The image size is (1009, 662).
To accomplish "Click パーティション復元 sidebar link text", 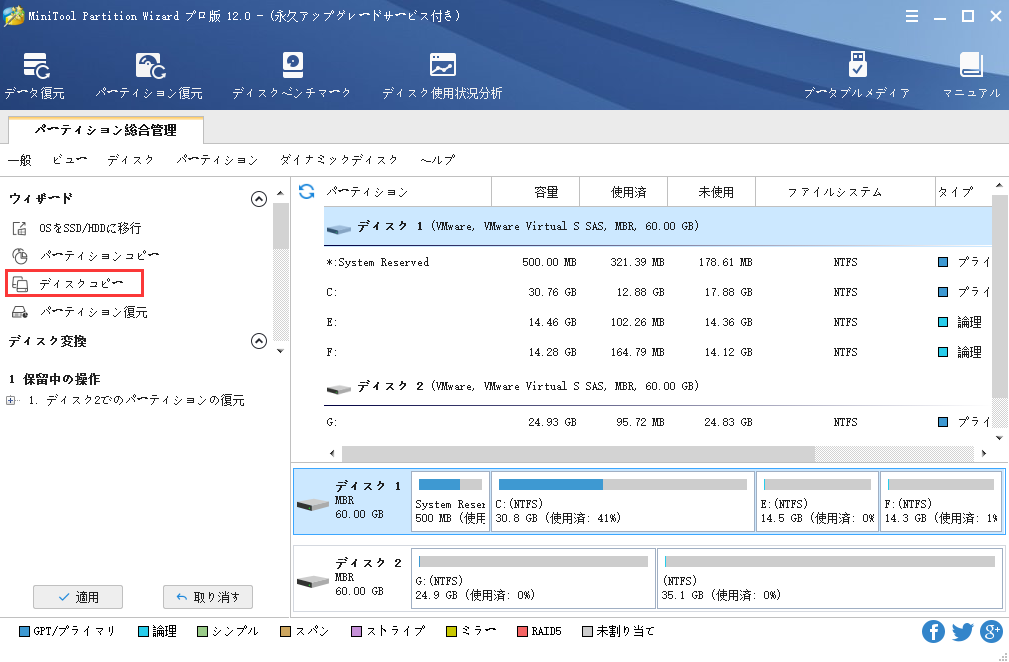I will [x=94, y=312].
